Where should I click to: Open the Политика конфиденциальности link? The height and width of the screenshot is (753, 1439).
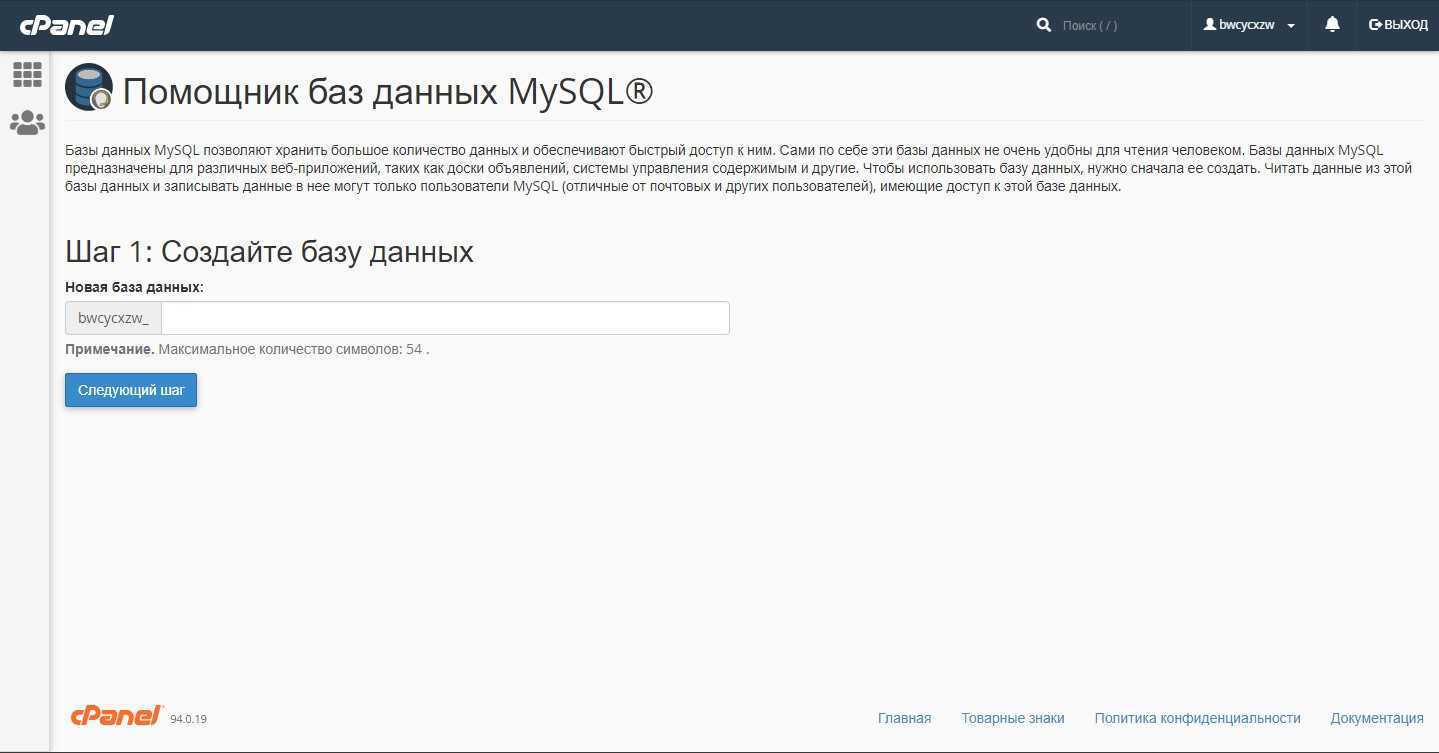(1197, 718)
